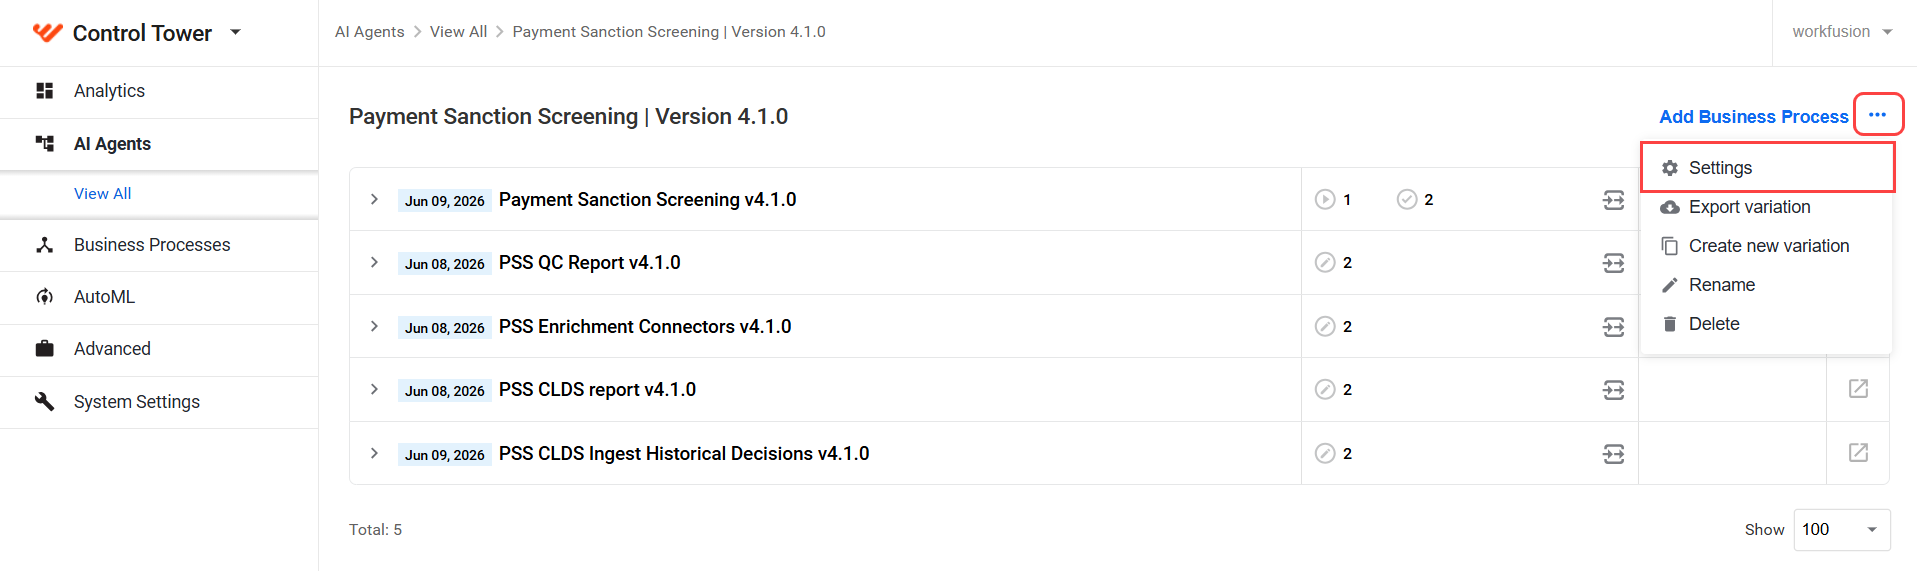Click the Add Business Process link
Image resolution: width=1917 pixels, height=571 pixels.
[x=1753, y=117]
